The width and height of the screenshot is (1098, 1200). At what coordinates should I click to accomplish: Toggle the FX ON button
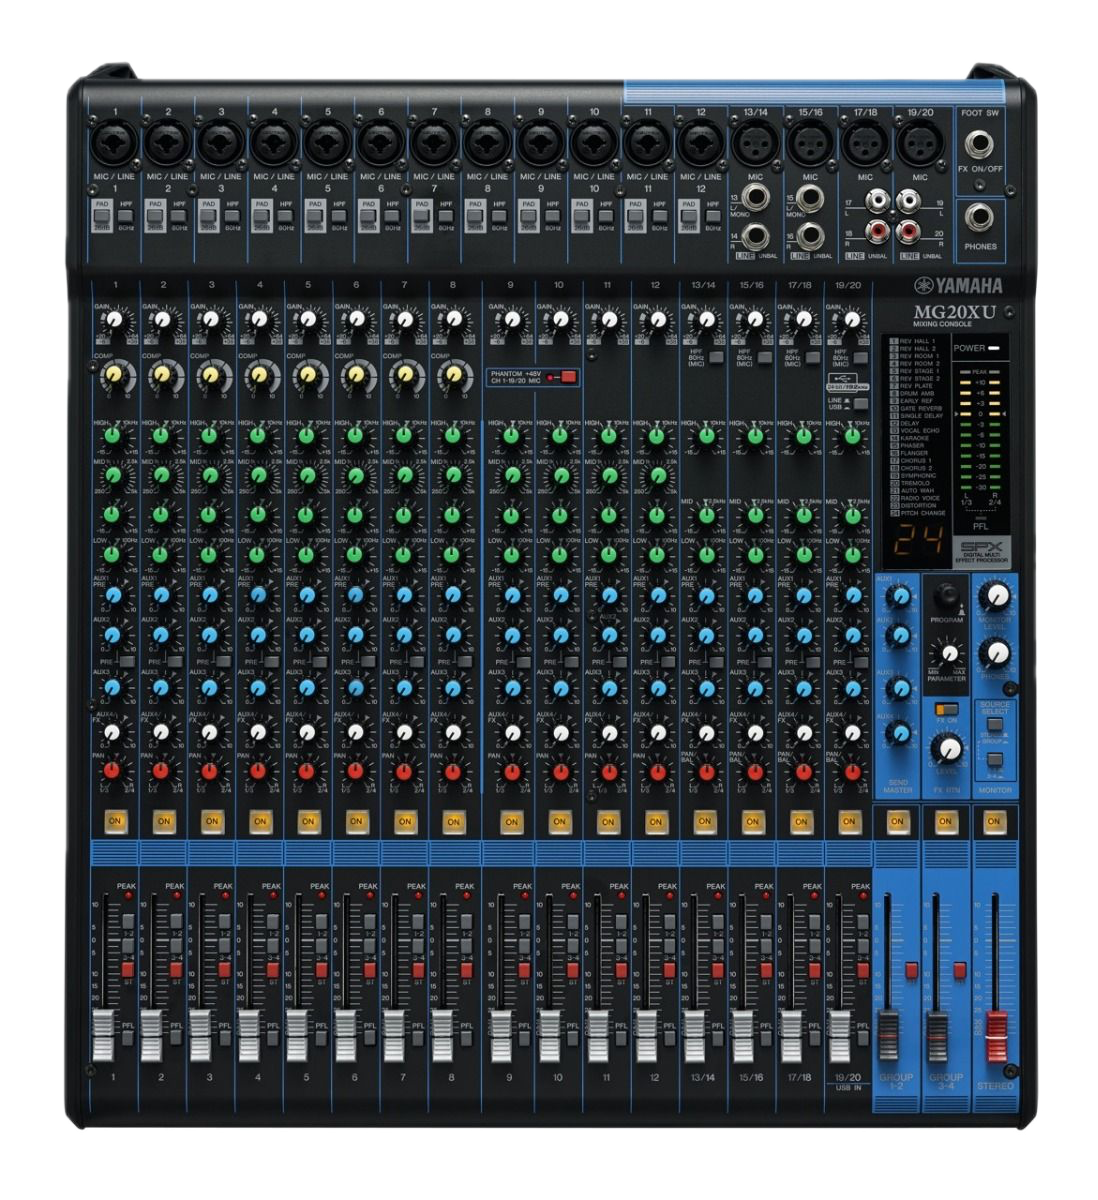[945, 720]
